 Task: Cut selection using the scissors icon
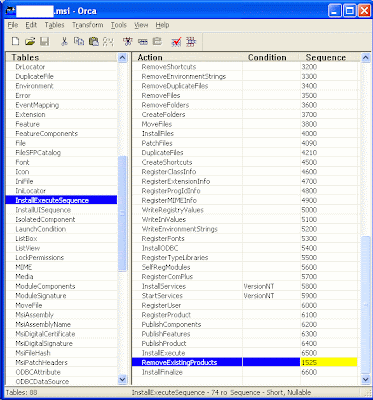(64, 41)
